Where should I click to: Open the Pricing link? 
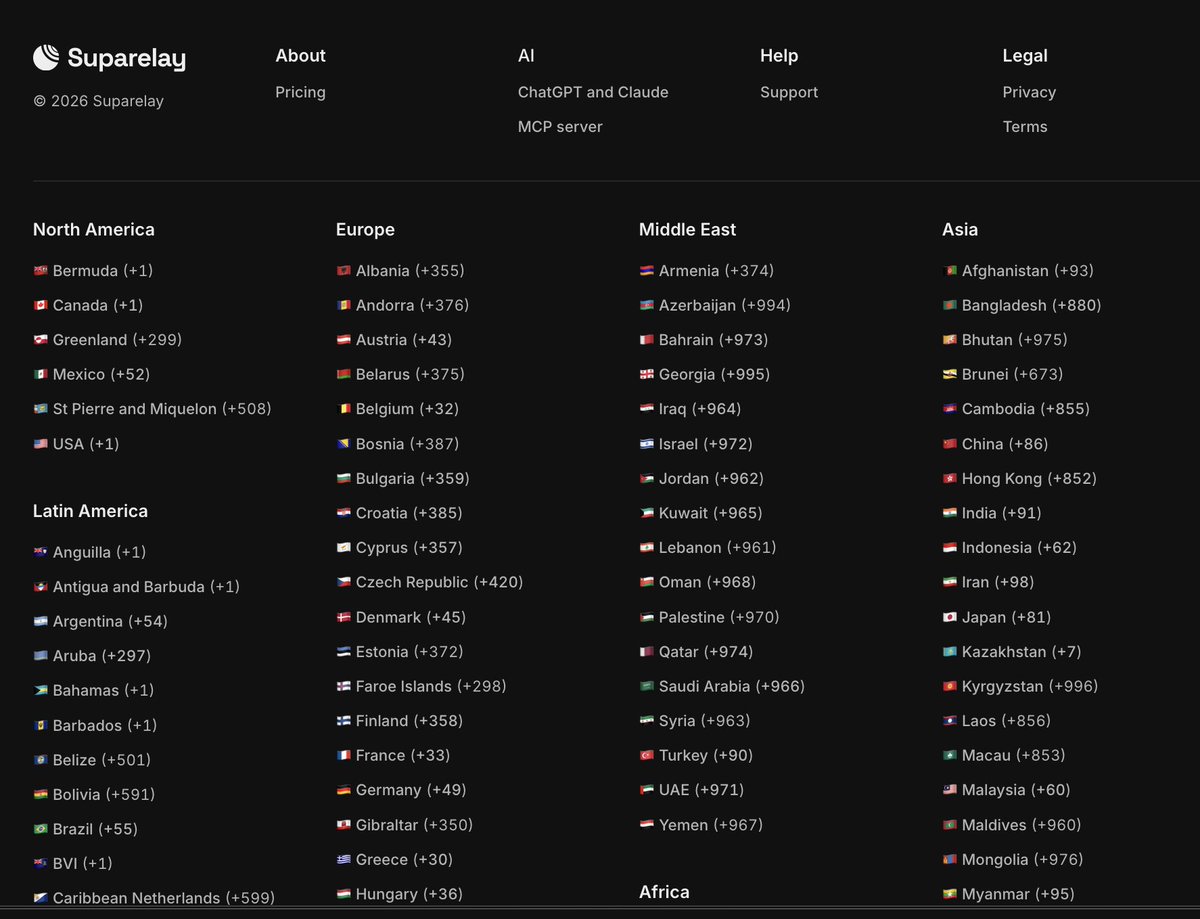click(x=300, y=92)
